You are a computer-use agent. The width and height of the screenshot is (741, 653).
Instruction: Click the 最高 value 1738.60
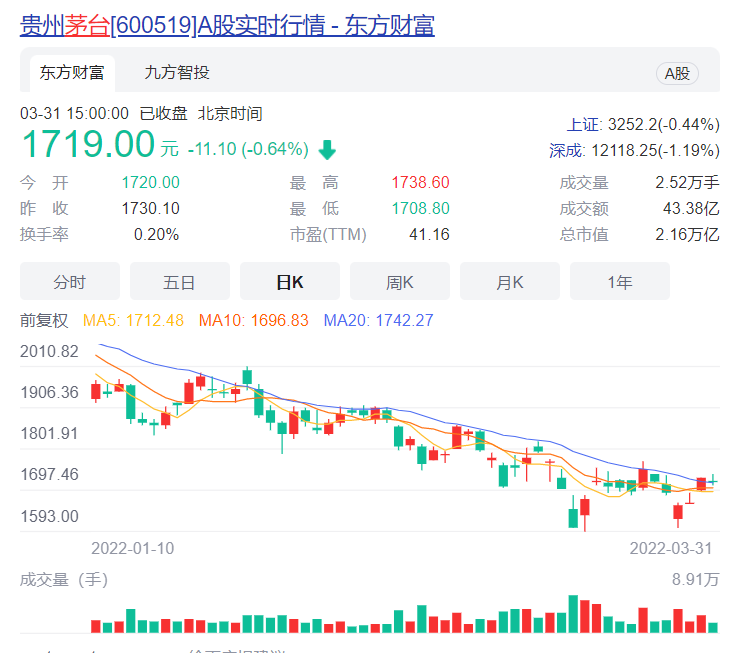click(421, 182)
